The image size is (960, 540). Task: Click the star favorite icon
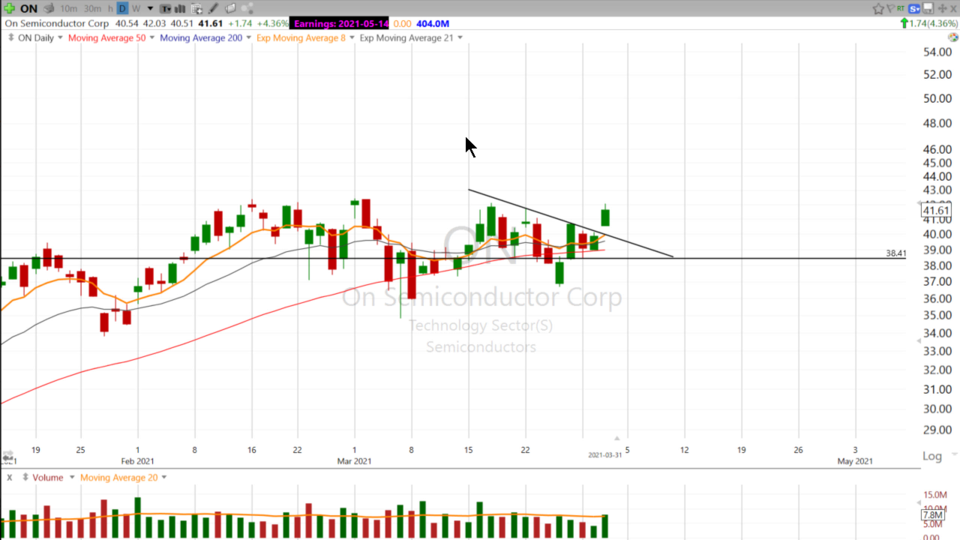click(x=878, y=9)
